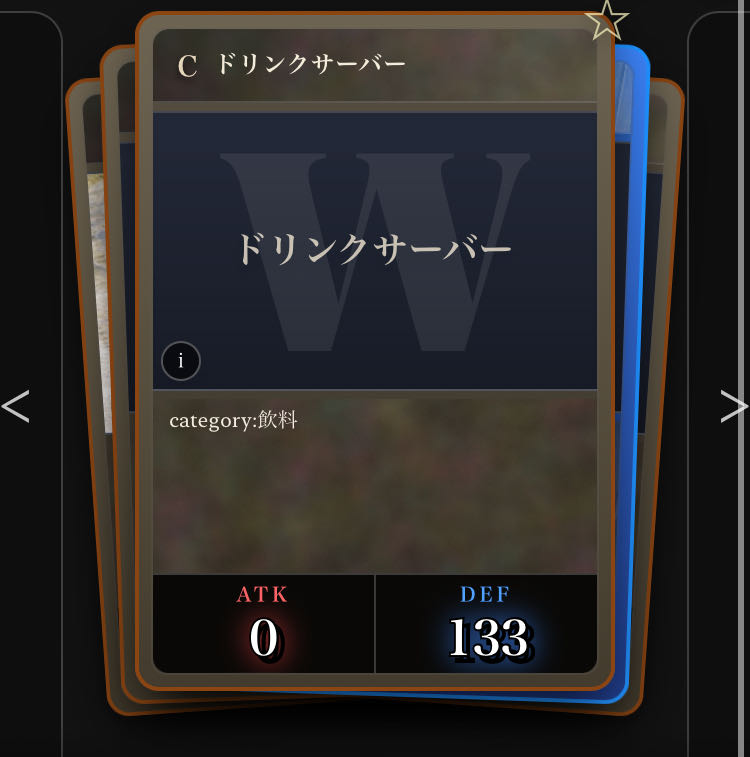Viewport: 750px width, 757px height.
Task: Click the C rarity letter
Action: (x=187, y=66)
